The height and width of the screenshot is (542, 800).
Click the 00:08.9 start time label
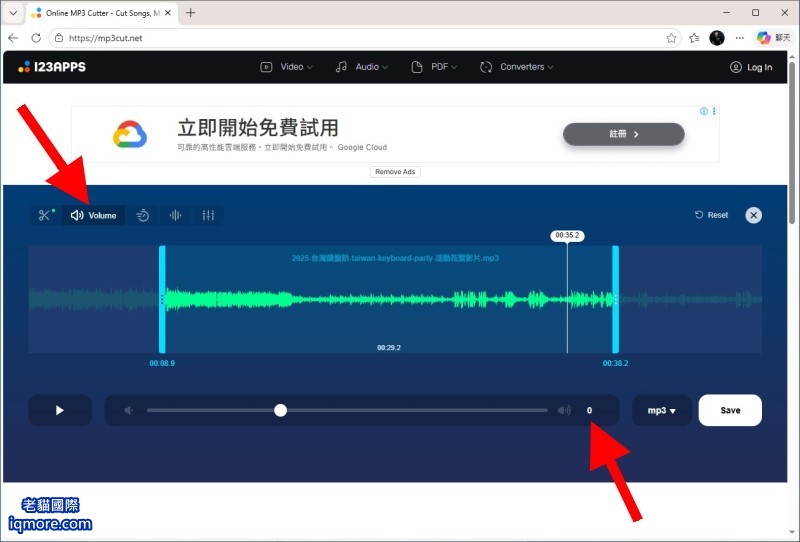pos(162,363)
